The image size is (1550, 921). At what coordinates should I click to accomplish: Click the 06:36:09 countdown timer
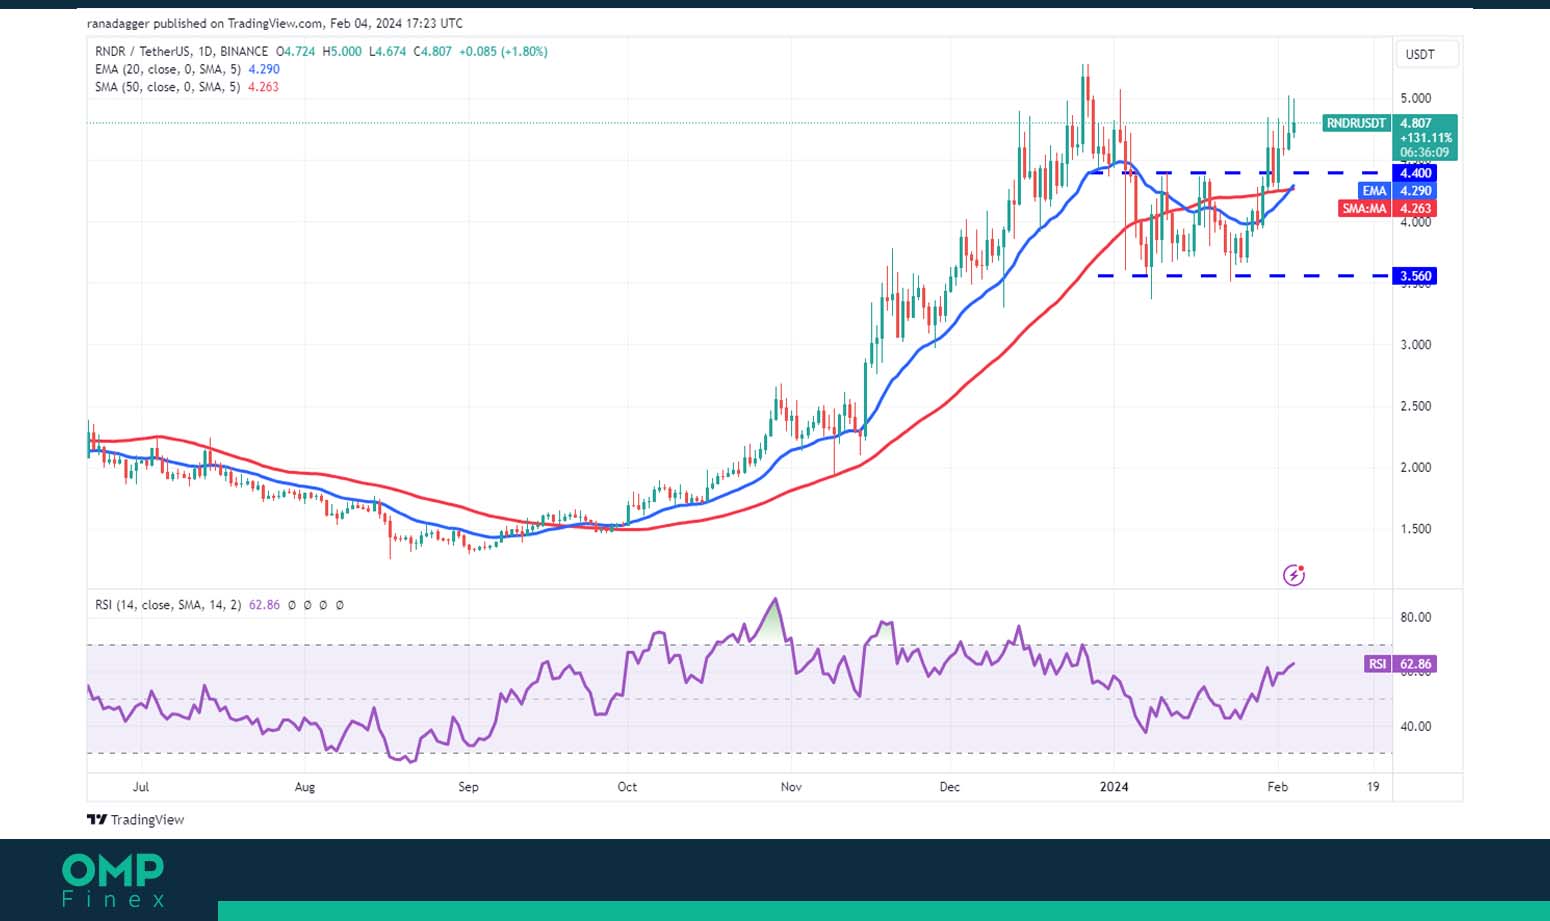coord(1425,153)
